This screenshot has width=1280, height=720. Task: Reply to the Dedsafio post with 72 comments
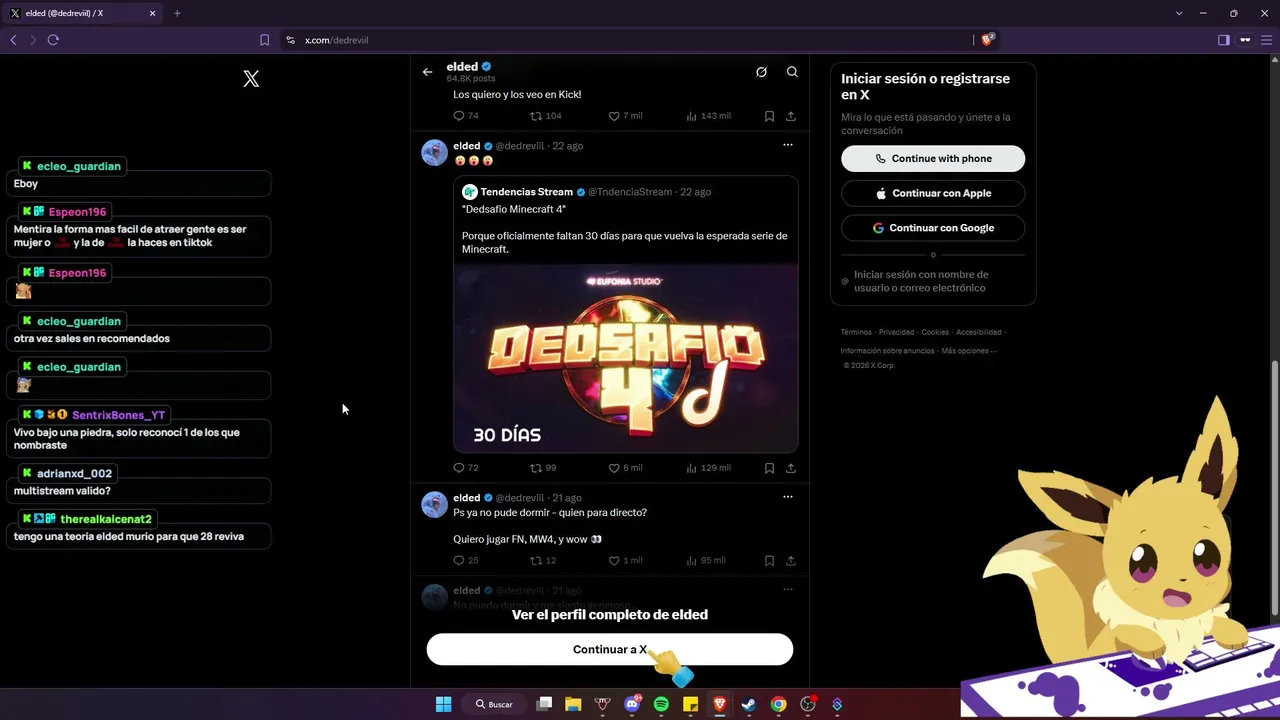(466, 468)
